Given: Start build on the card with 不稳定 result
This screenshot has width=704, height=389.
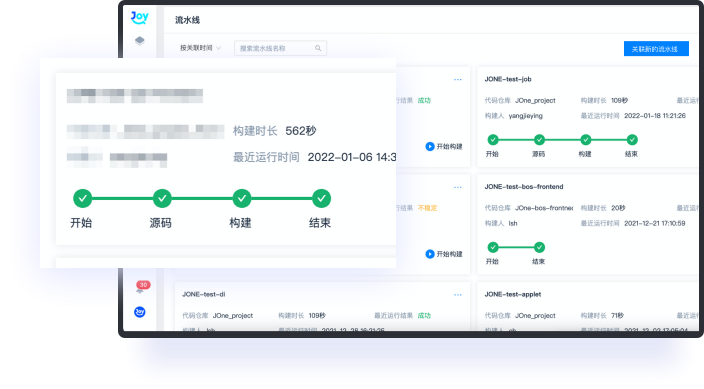Looking at the screenshot, I should pos(444,254).
